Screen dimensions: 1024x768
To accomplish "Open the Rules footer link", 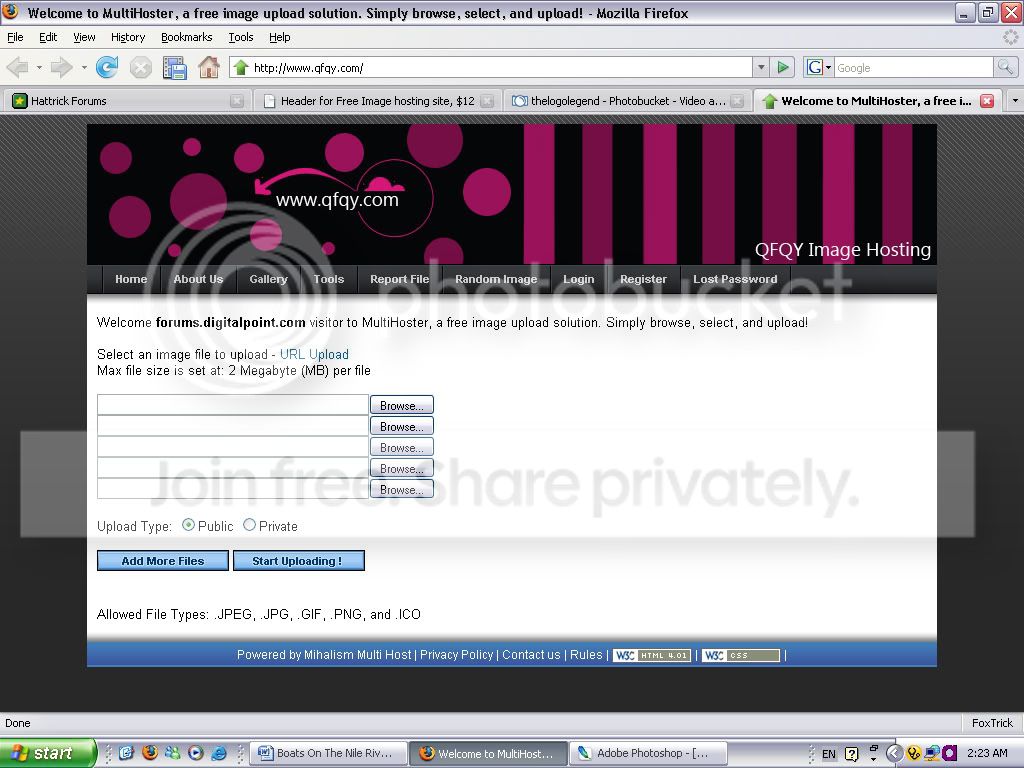I will coord(586,654).
